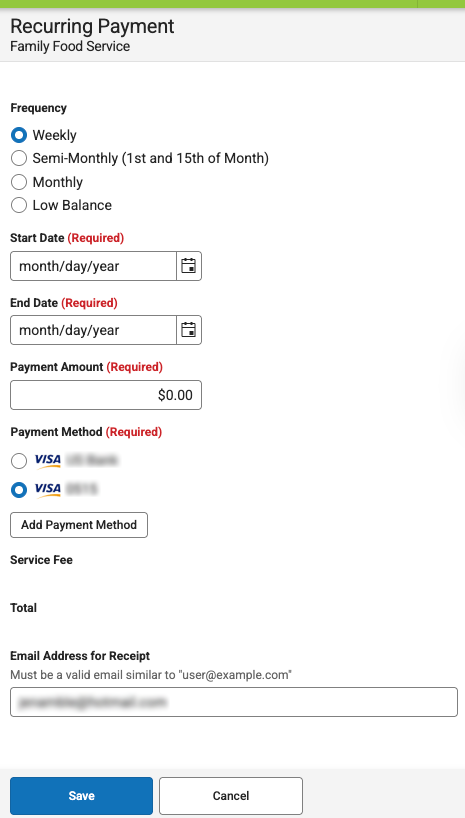
Task: Click the Visa logo of the selected card
Action: coord(47,489)
